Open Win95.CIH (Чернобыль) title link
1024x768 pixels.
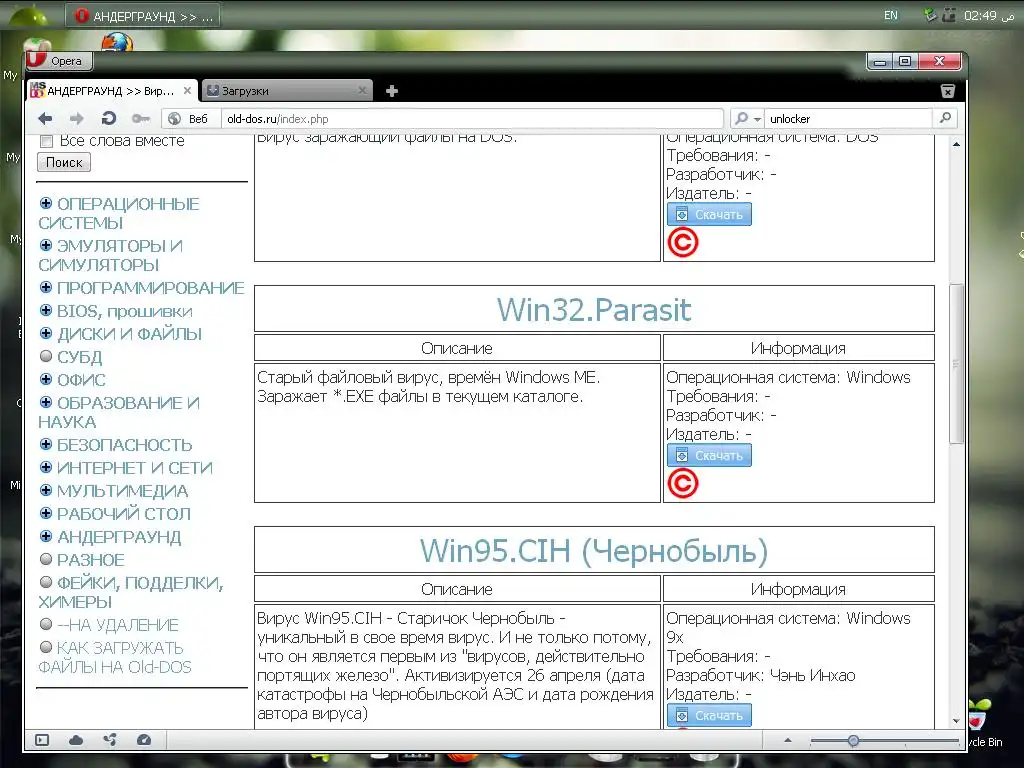594,551
